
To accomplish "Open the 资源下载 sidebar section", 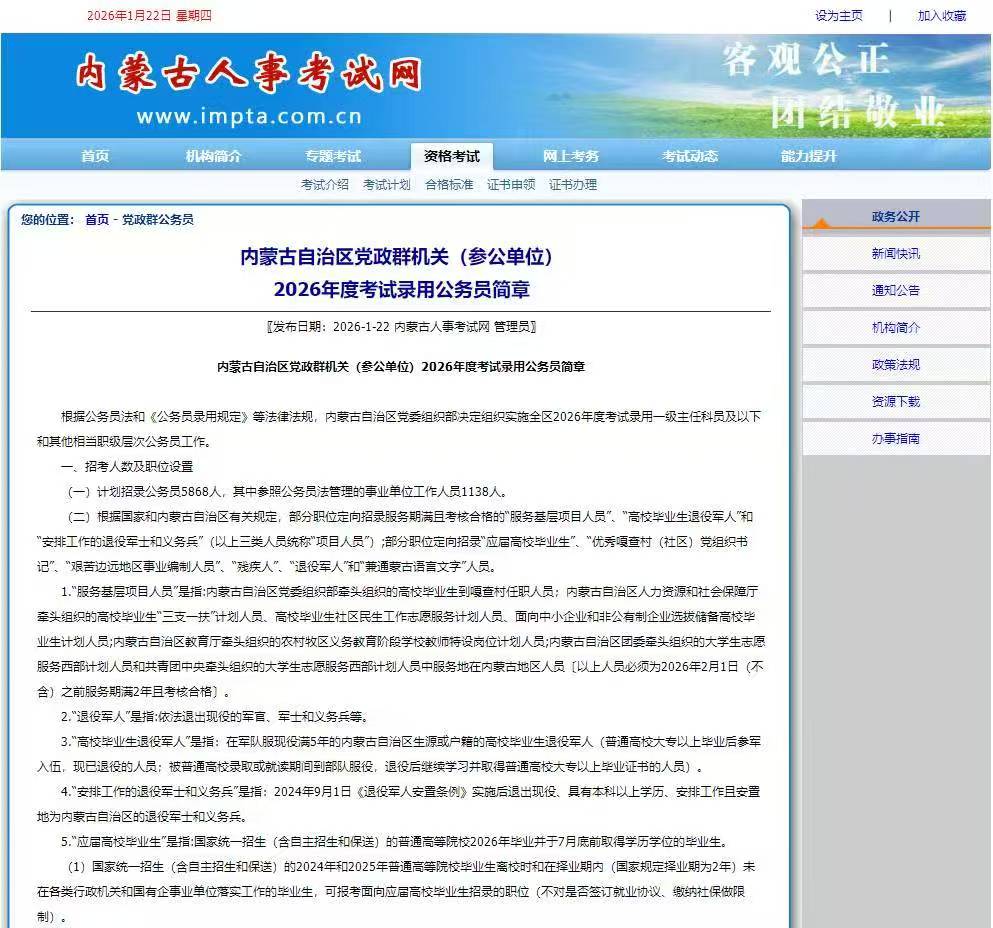I will point(897,401).
